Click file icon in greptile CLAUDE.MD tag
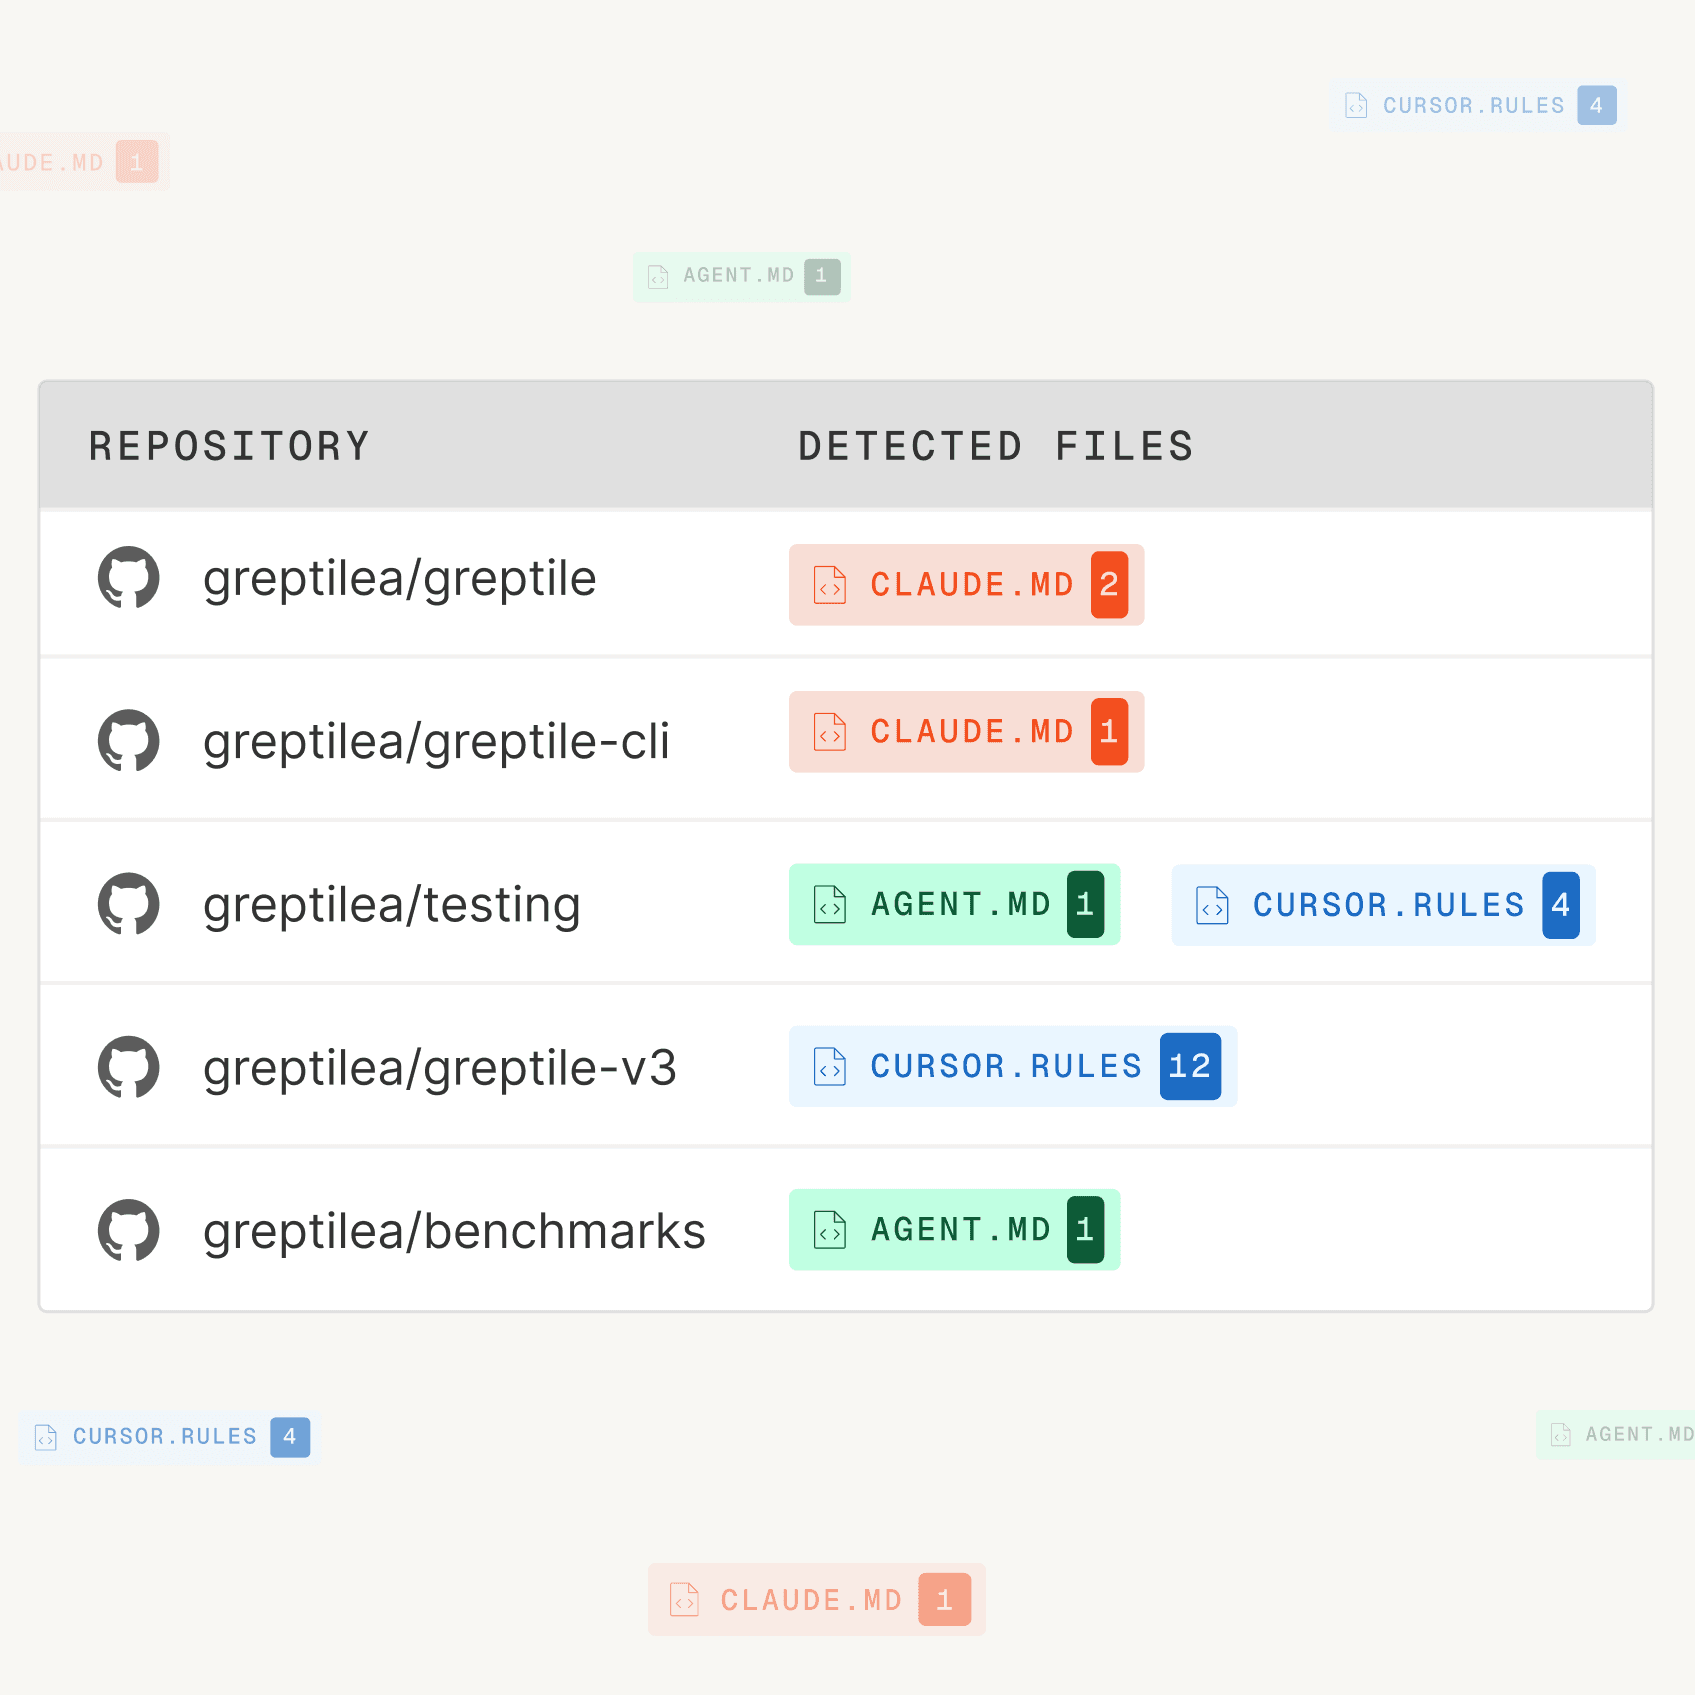1695x1695 pixels. click(x=830, y=585)
